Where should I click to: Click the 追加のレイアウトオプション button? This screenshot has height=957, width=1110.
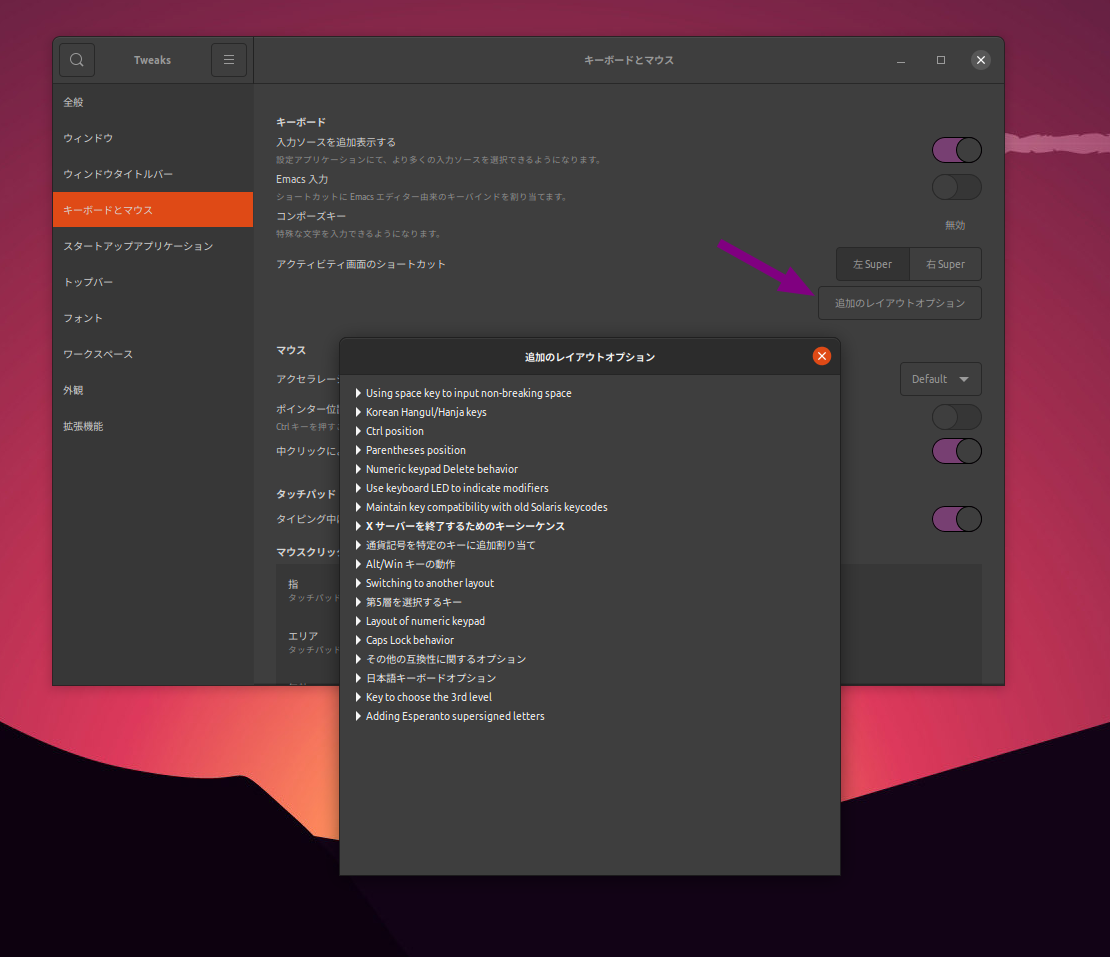pyautogui.click(x=900, y=303)
